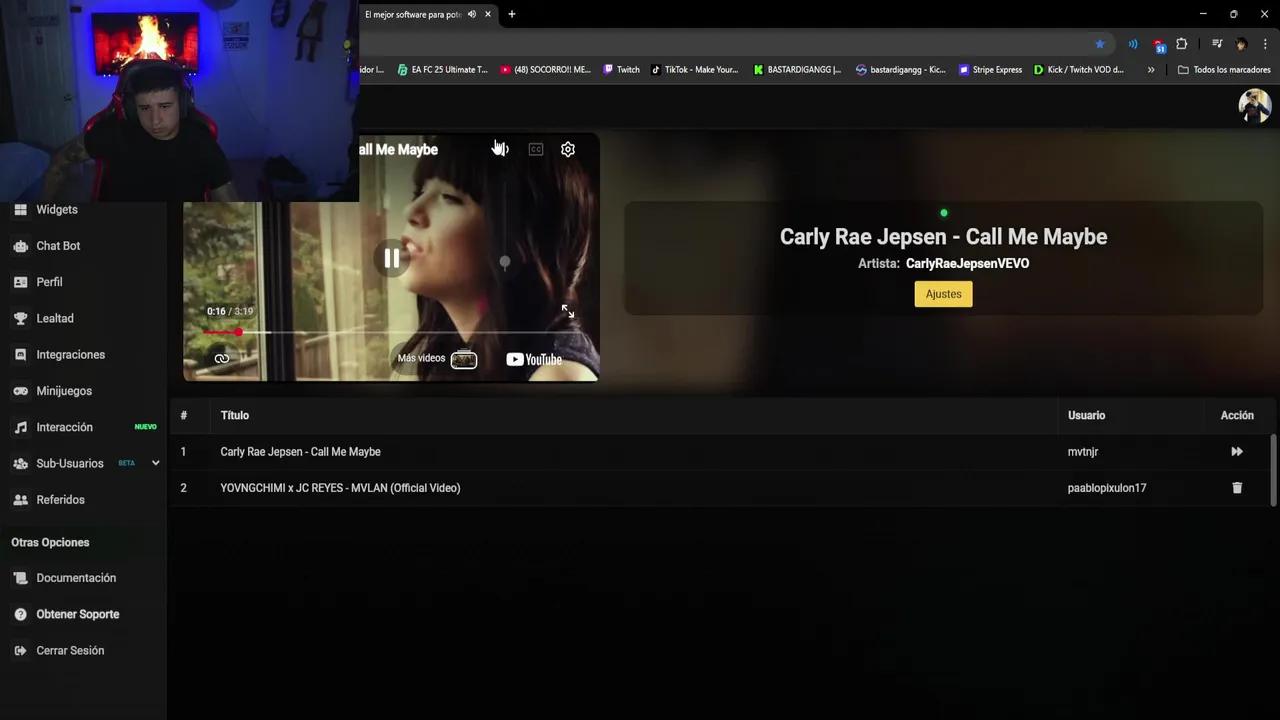1280x720 pixels.
Task: Open the Chrome three-dot menu
Action: coord(1266,44)
